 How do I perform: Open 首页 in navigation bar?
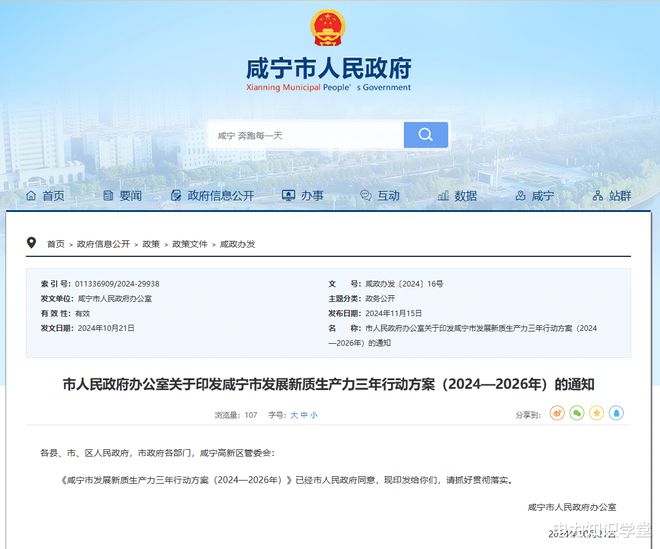point(53,196)
